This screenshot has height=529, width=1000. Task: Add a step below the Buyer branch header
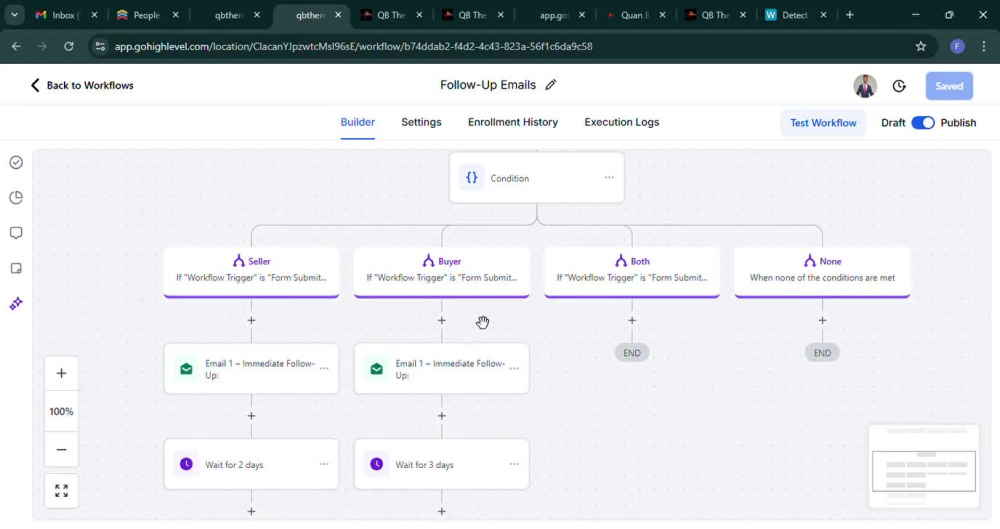(x=441, y=320)
